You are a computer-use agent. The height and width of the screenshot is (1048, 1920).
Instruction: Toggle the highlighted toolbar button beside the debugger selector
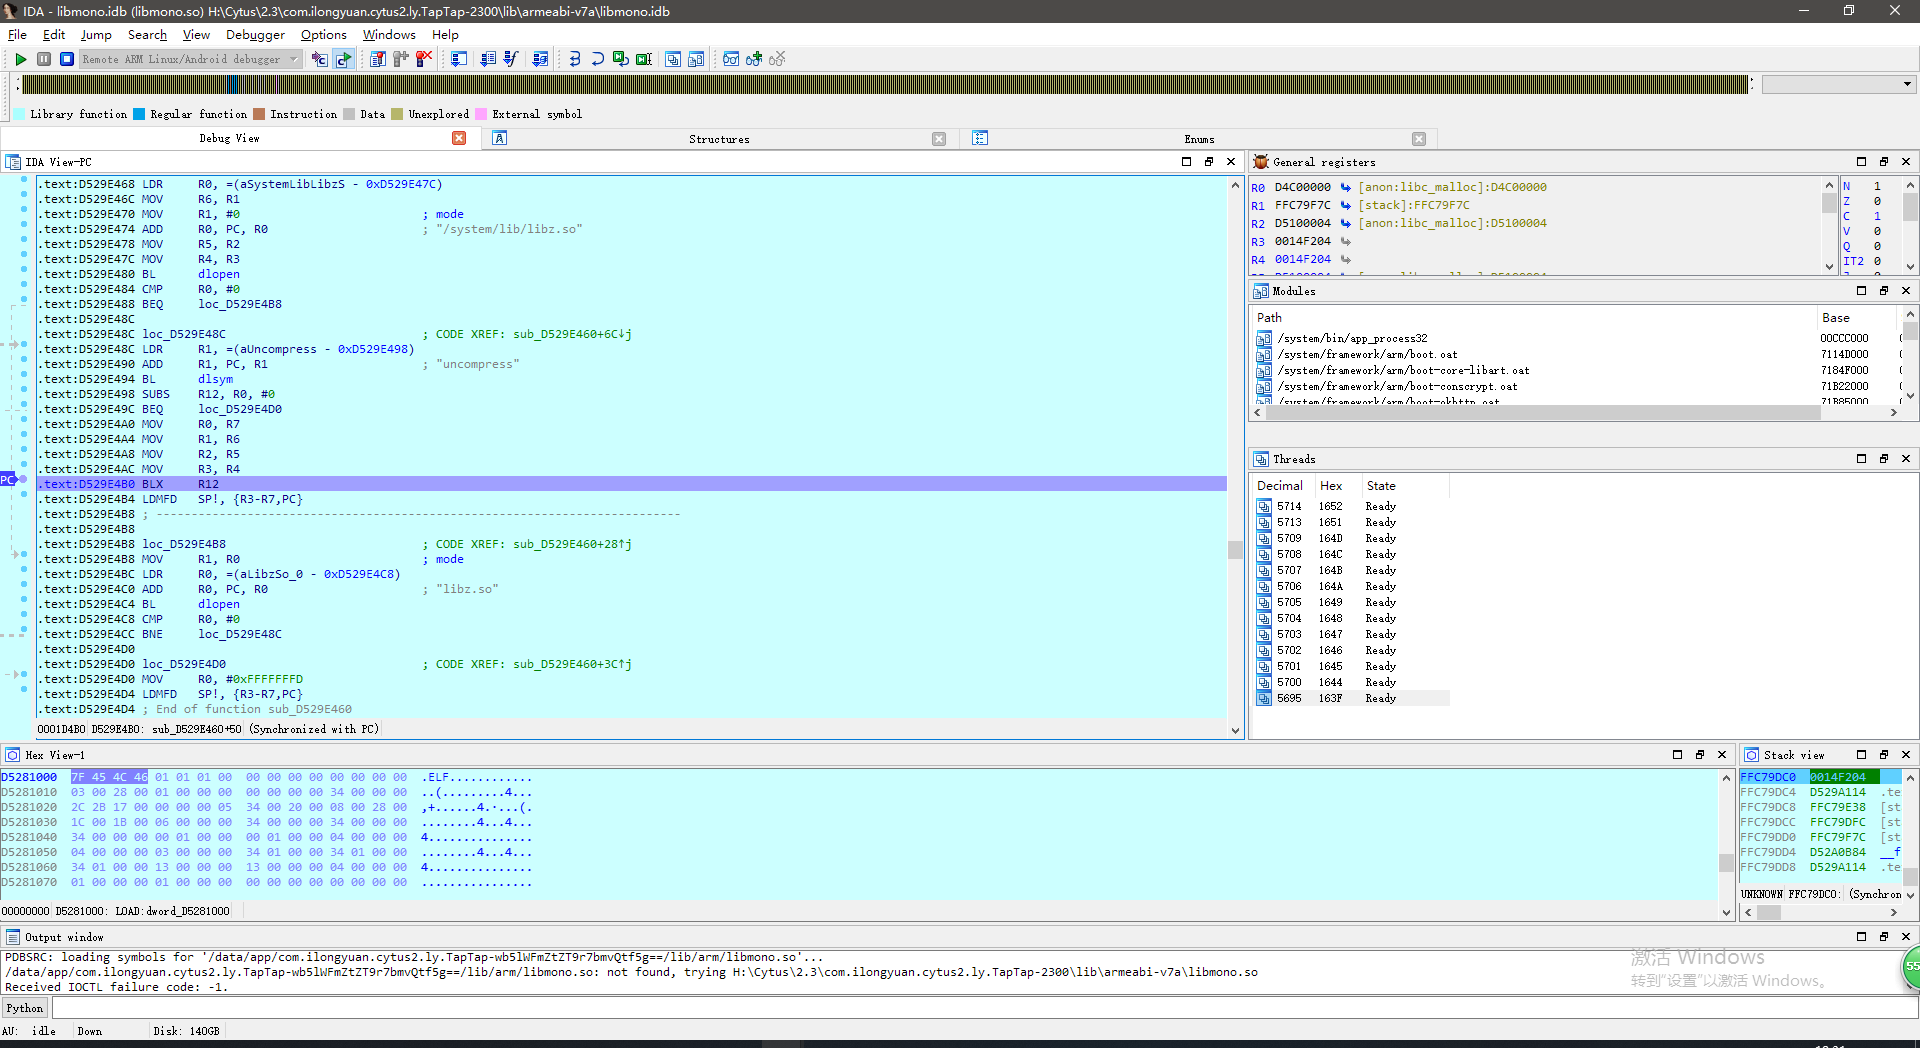click(x=343, y=59)
